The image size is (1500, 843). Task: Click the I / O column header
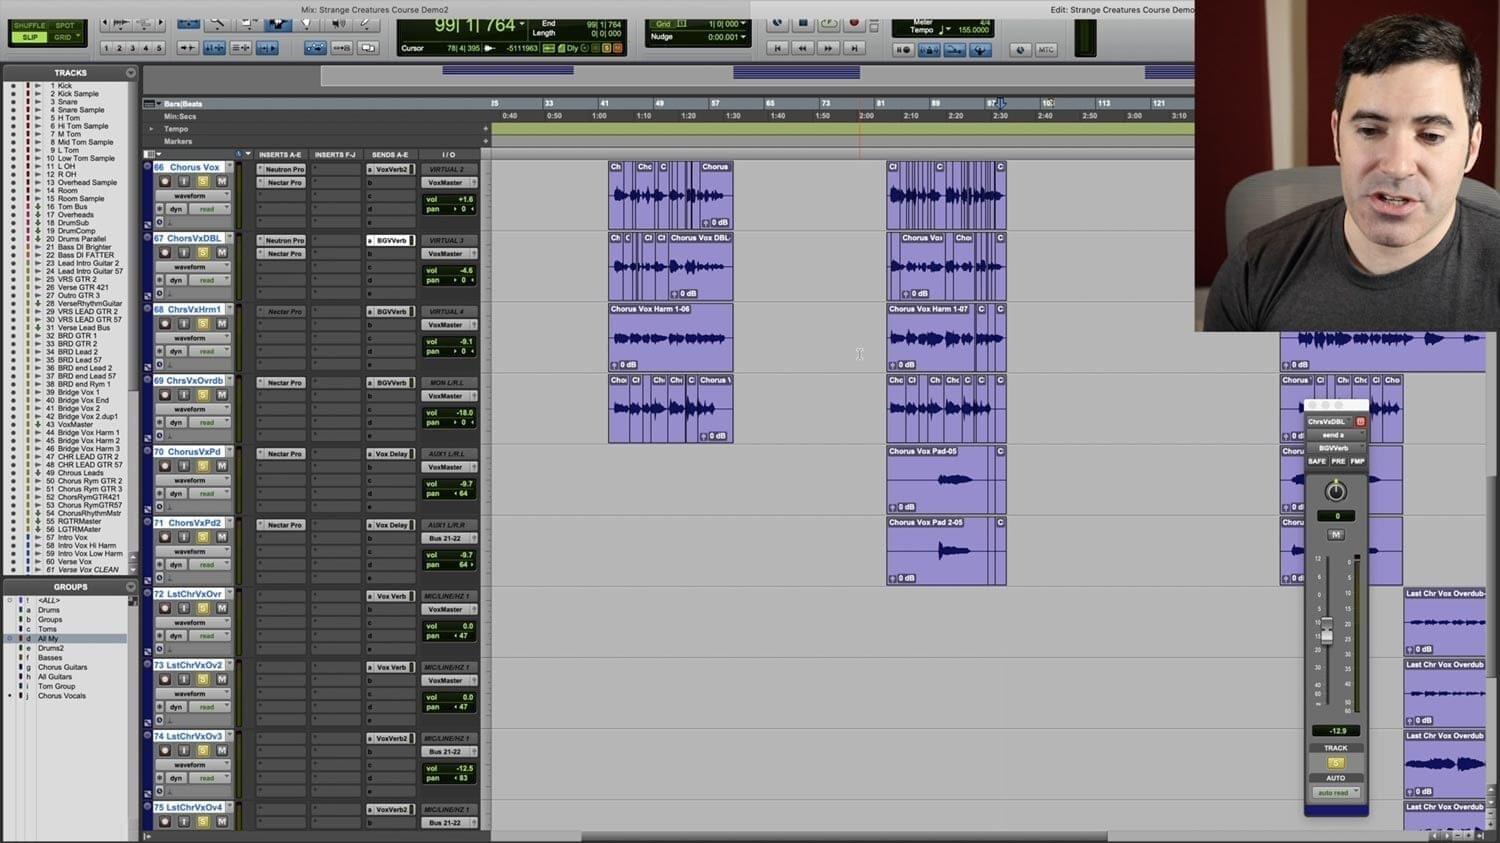coord(449,155)
